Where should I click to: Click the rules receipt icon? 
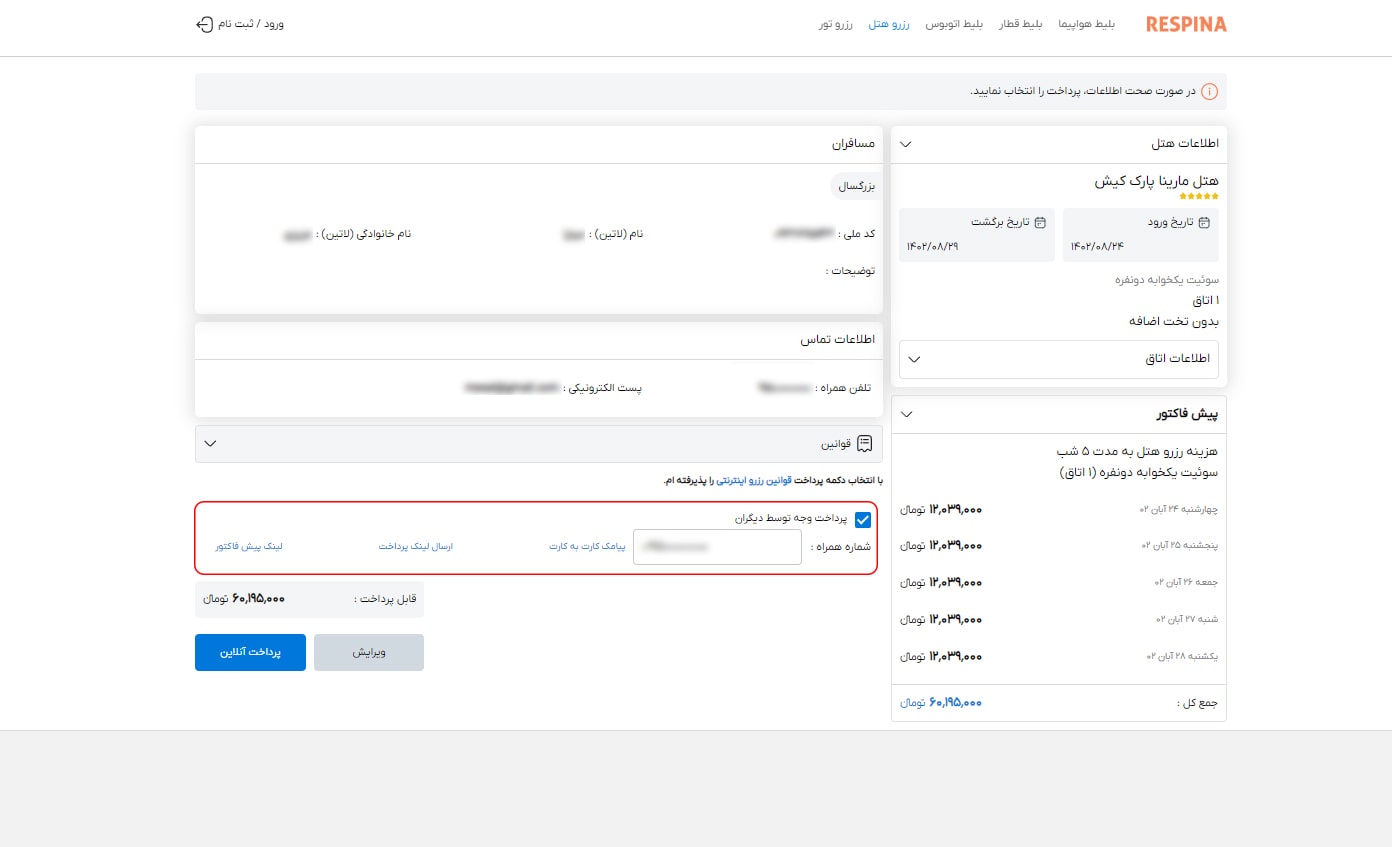click(x=865, y=443)
